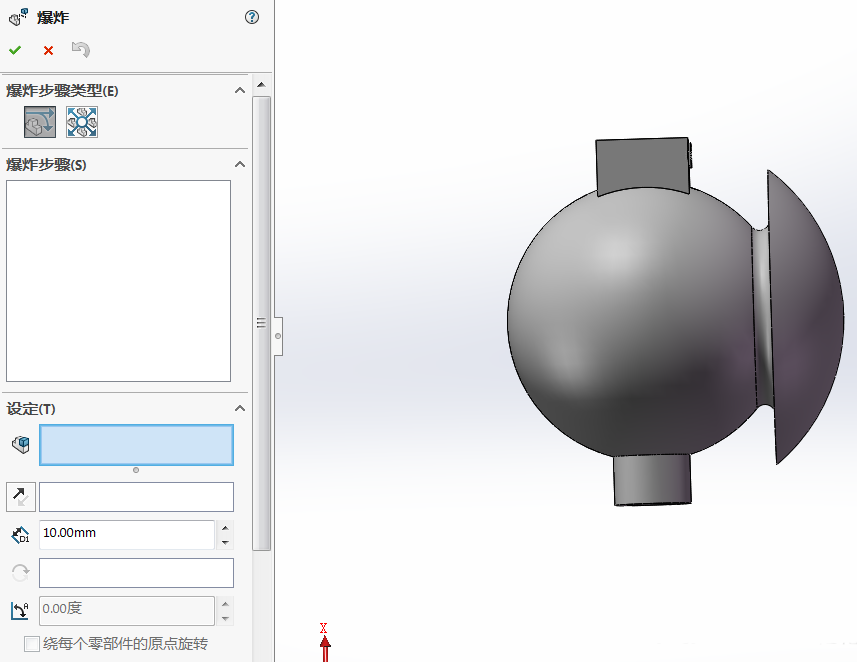The width and height of the screenshot is (857, 662).
Task: Click the explode distance D1 icon
Action: [x=20, y=534]
